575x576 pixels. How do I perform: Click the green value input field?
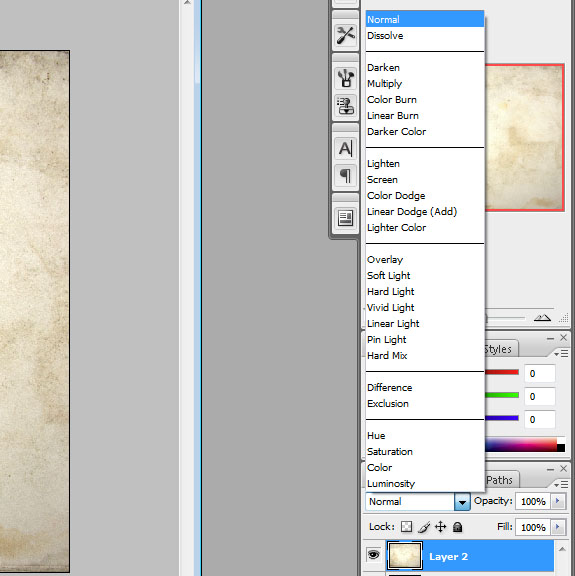539,396
